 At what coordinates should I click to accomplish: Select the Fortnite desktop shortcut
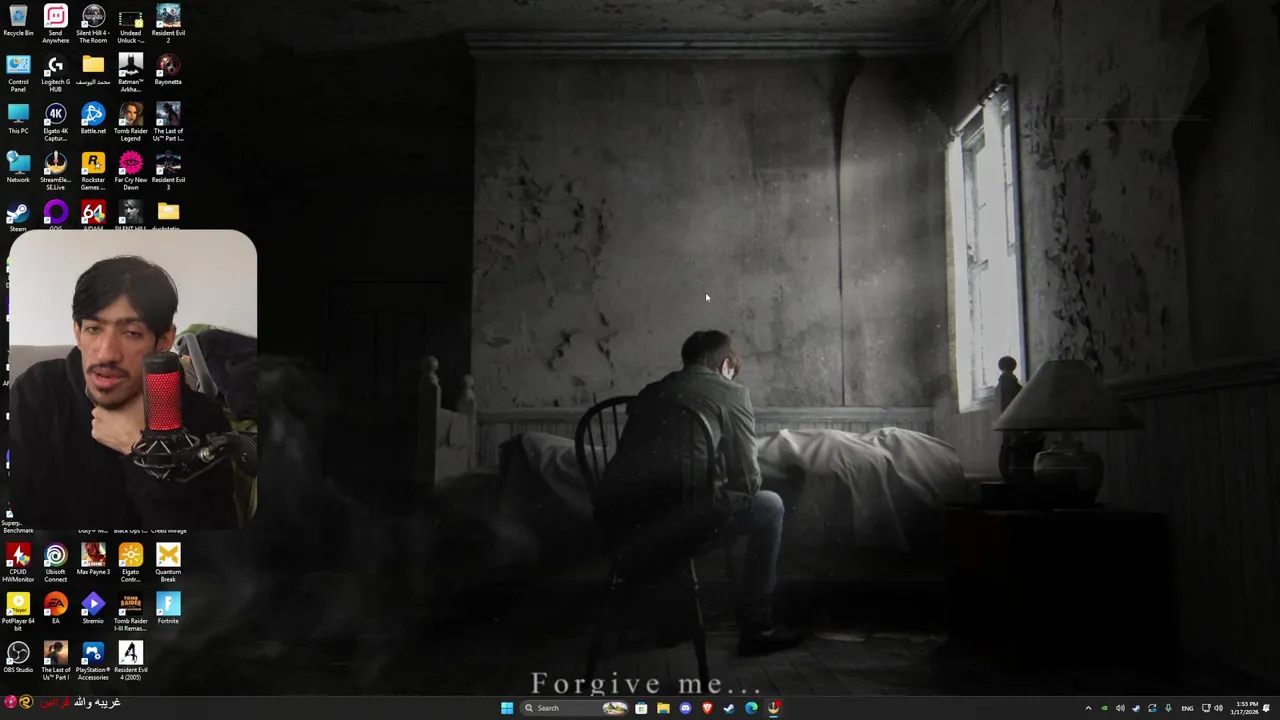coord(168,608)
